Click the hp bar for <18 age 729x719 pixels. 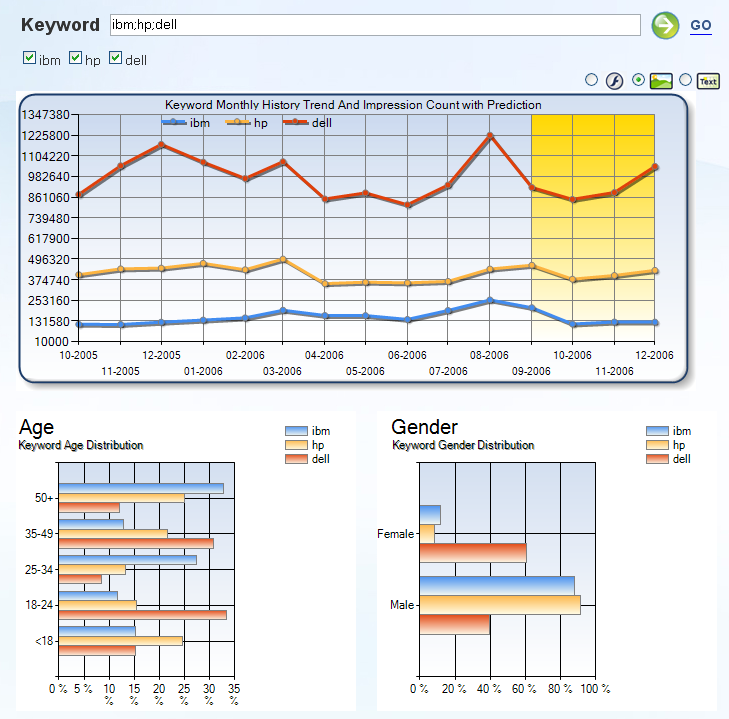[x=120, y=641]
